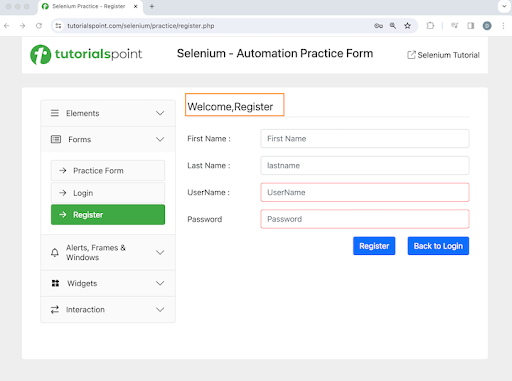Viewport: 512px width, 381px height.
Task: Focus the UserName input field
Action: point(365,192)
